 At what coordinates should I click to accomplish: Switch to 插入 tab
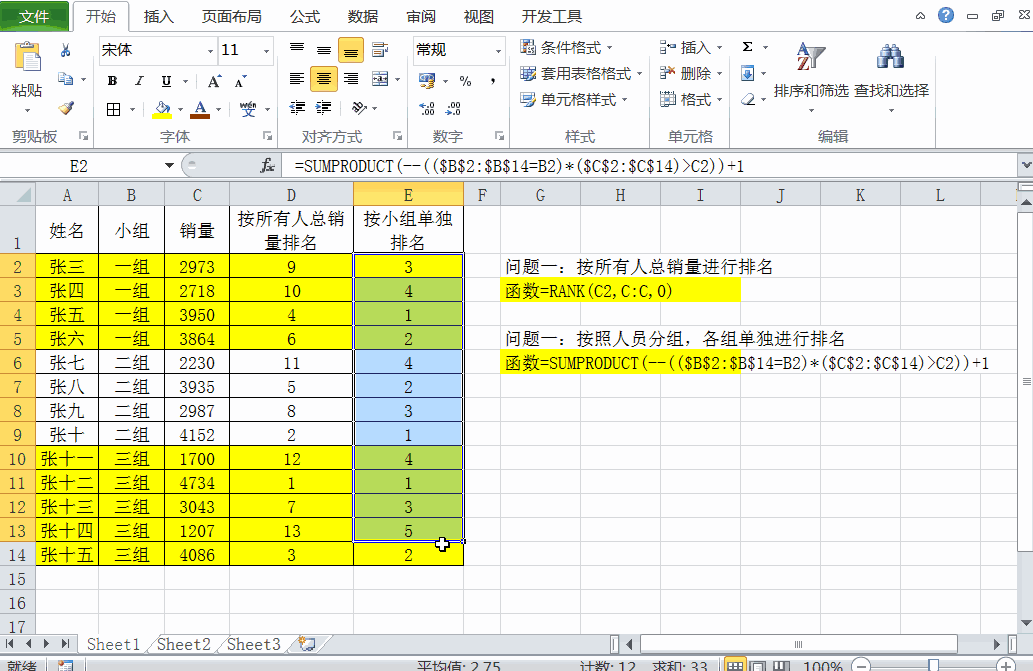159,16
